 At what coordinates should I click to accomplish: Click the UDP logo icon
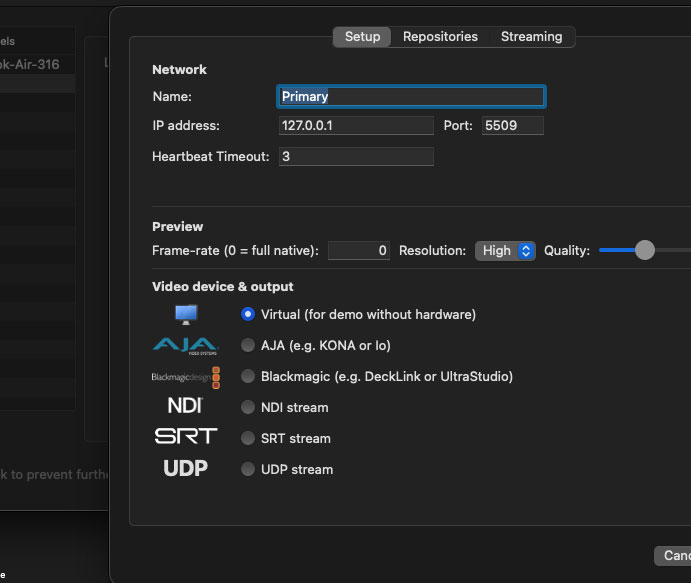click(185, 469)
